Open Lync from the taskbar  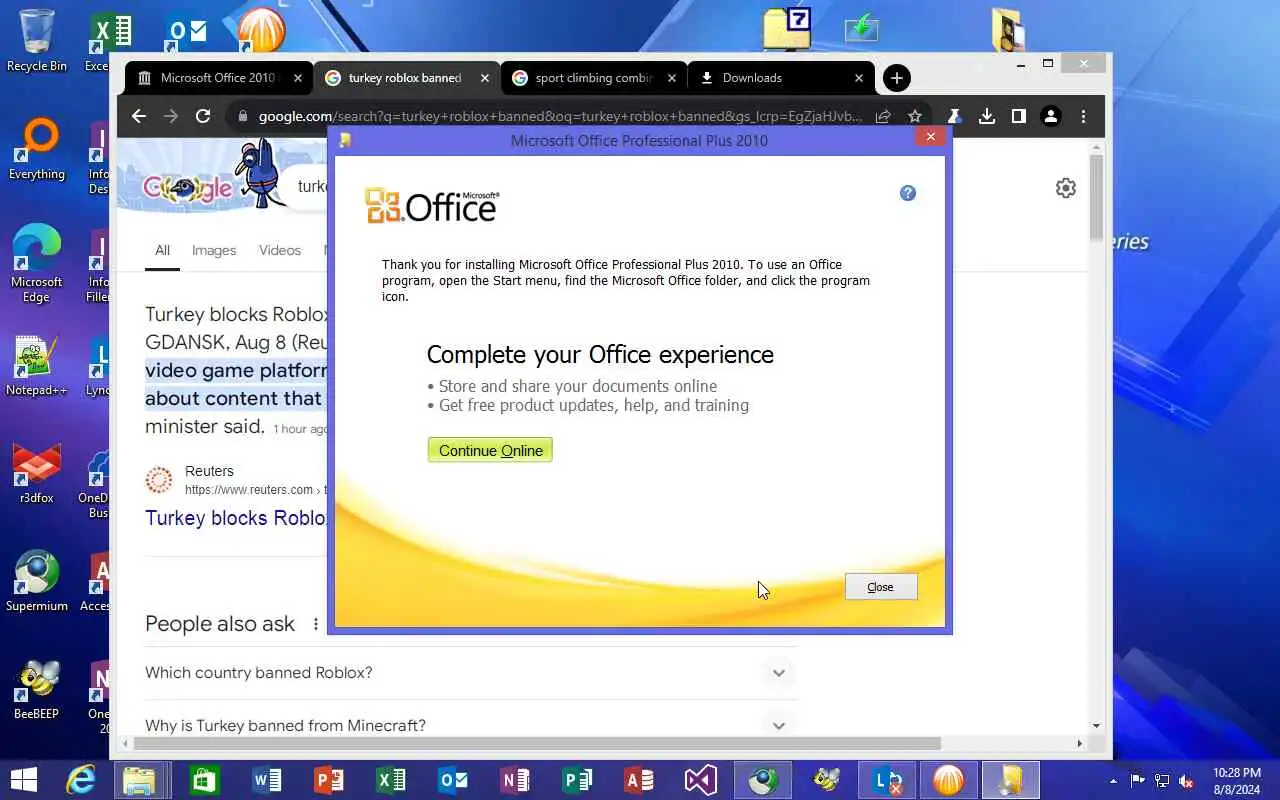(x=887, y=780)
